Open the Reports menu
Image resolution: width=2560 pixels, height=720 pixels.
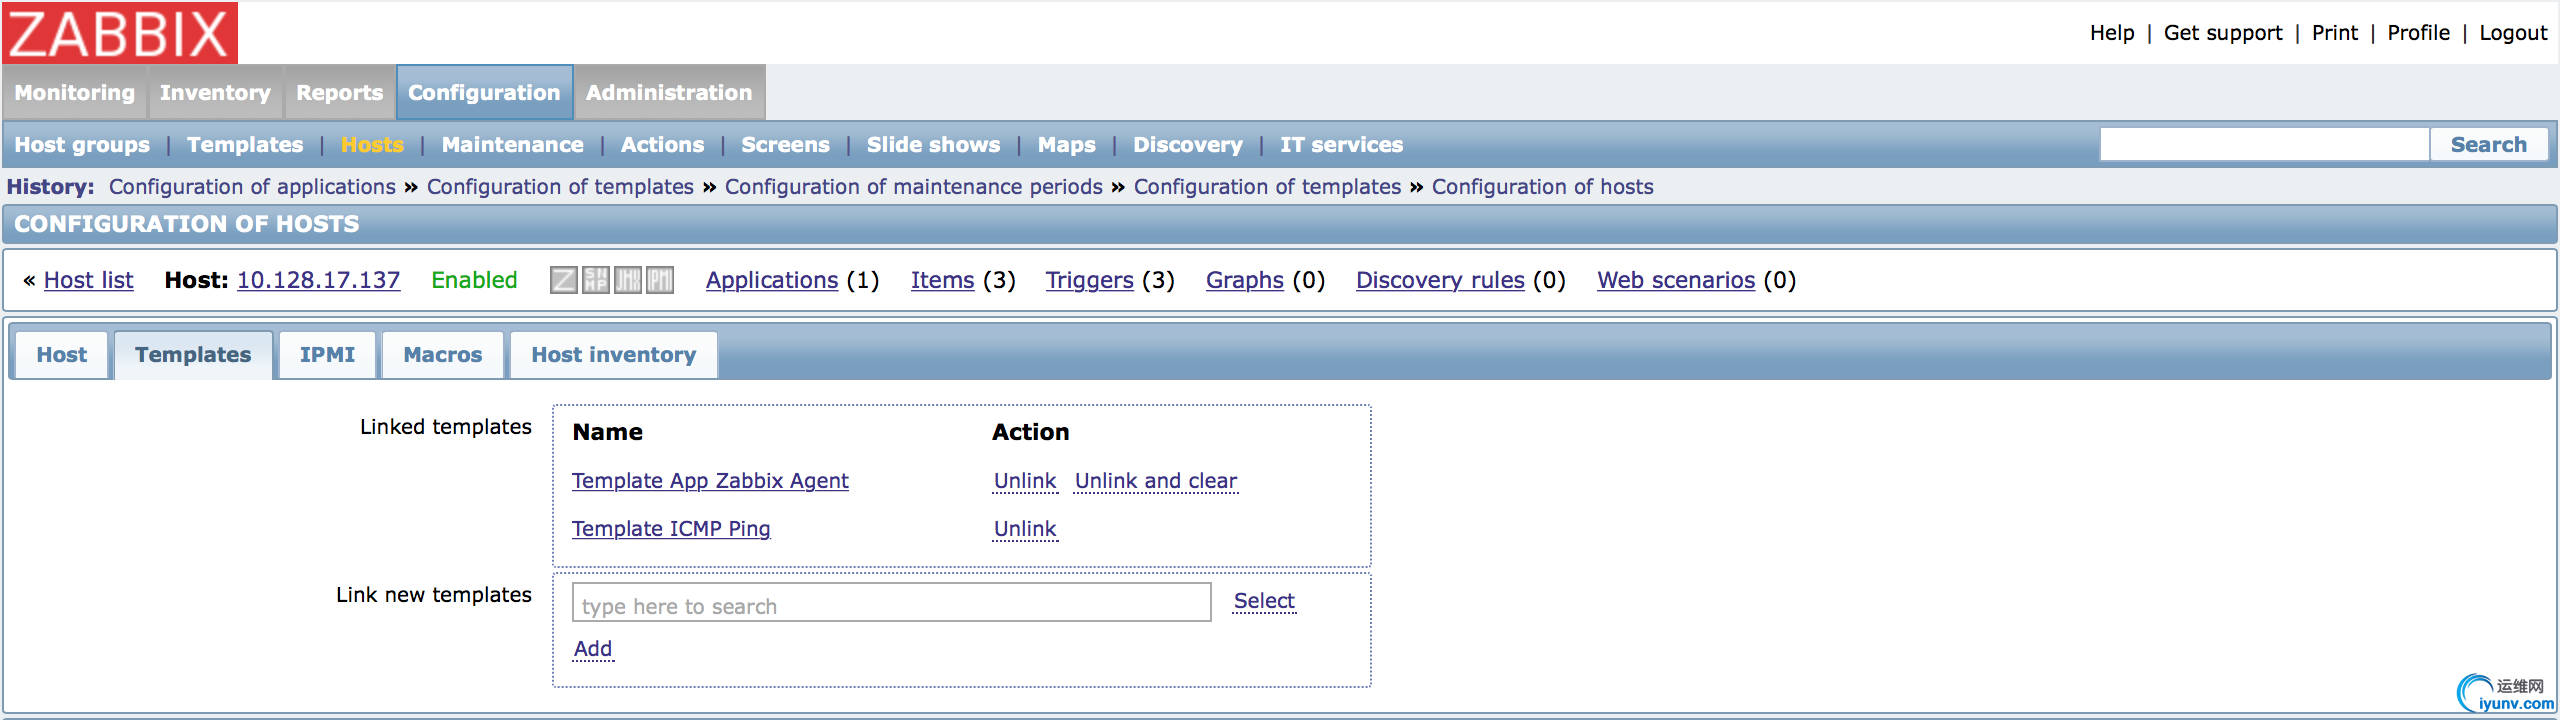[340, 92]
